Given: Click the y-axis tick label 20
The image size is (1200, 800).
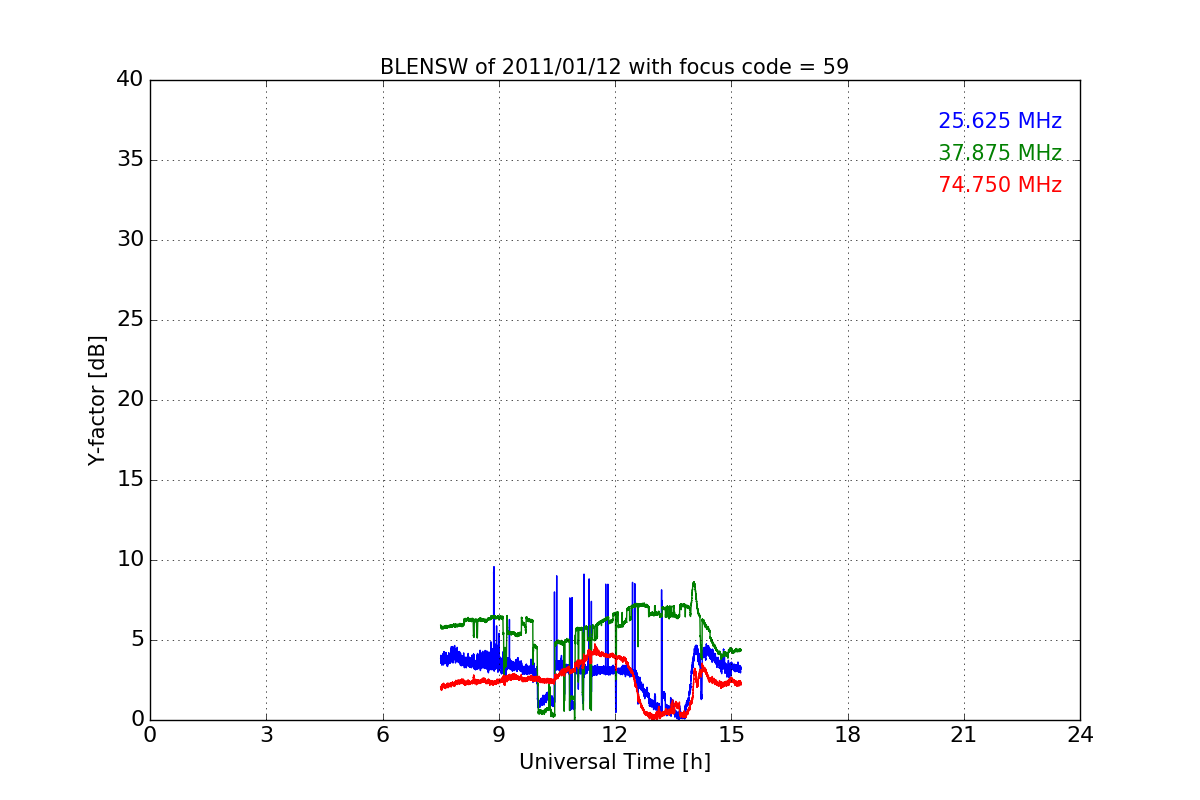Looking at the screenshot, I should tap(130, 400).
